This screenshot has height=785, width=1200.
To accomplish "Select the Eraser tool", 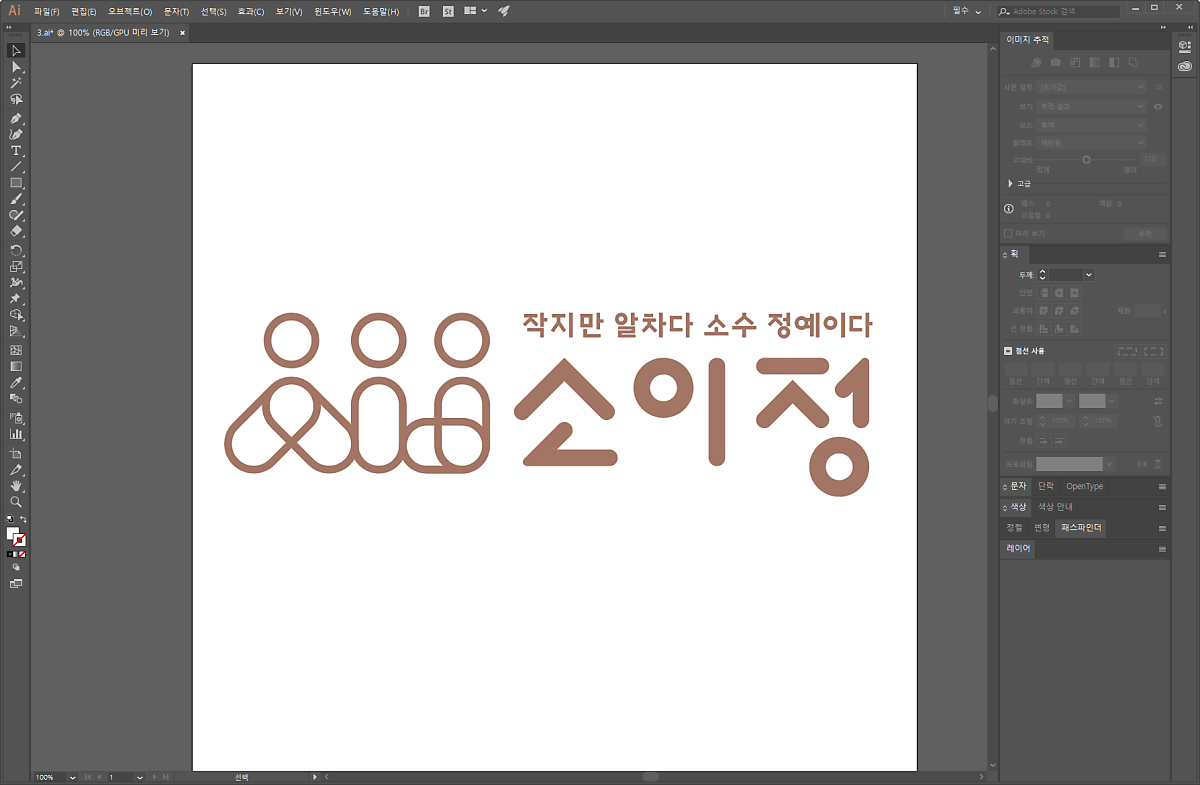I will (x=16, y=231).
